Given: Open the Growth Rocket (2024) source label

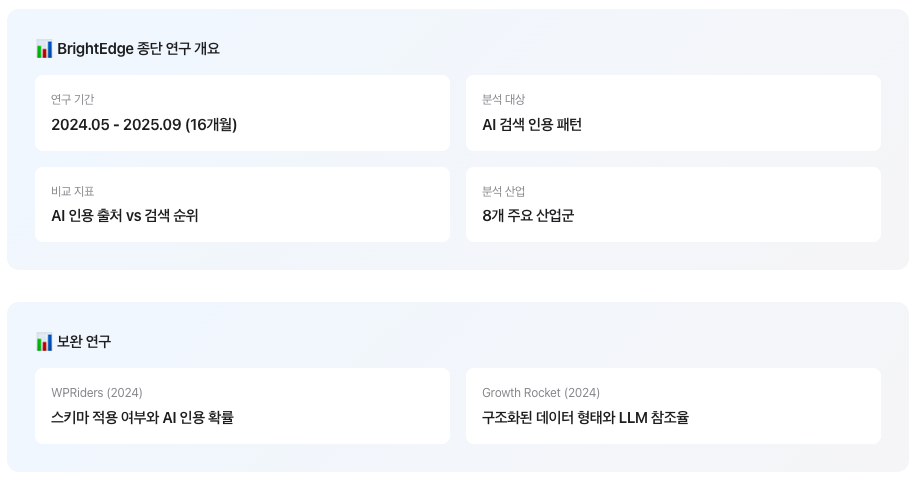Looking at the screenshot, I should pos(541,393).
